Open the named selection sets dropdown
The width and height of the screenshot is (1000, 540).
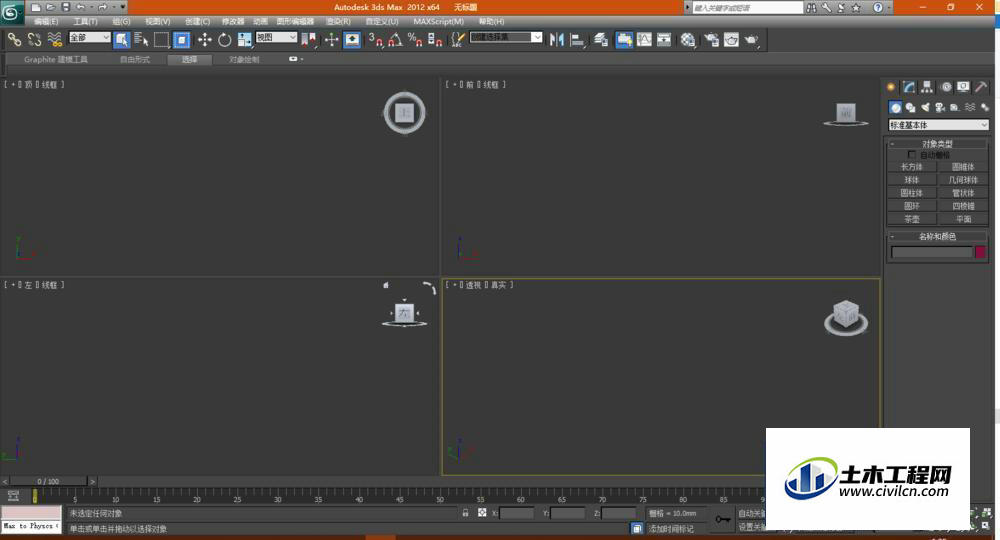[506, 38]
